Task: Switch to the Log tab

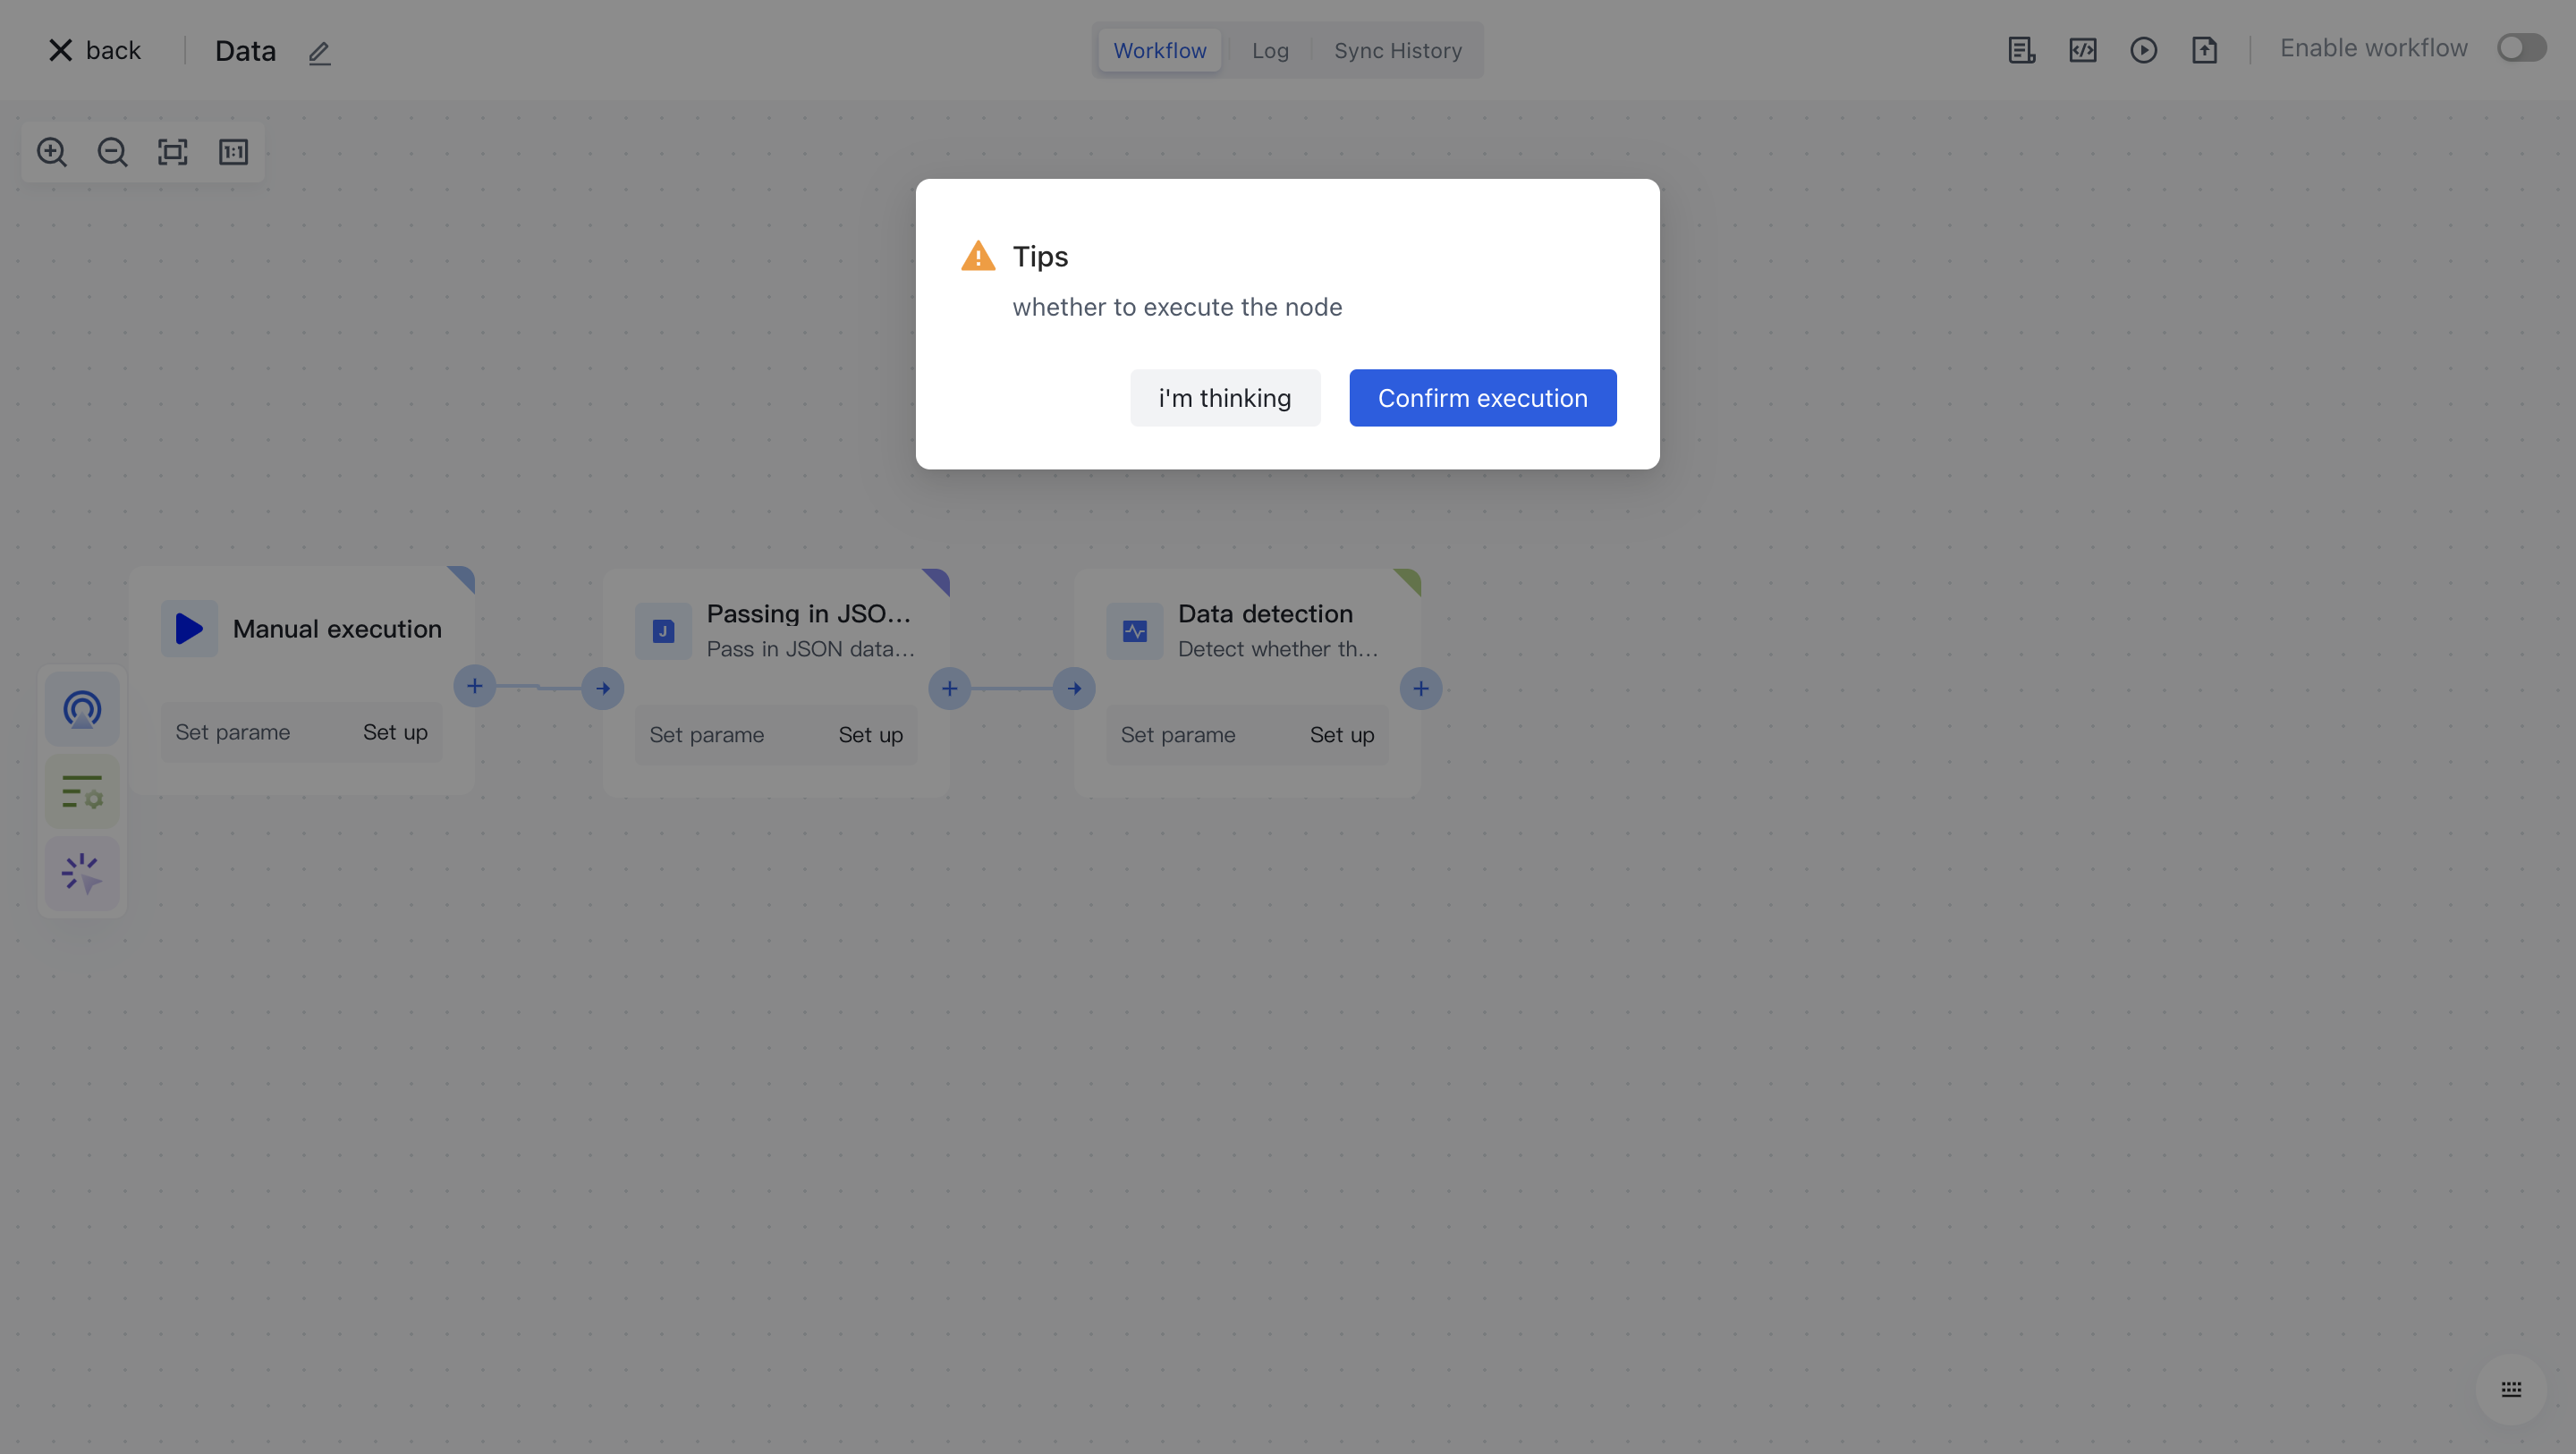Action: 1269,49
